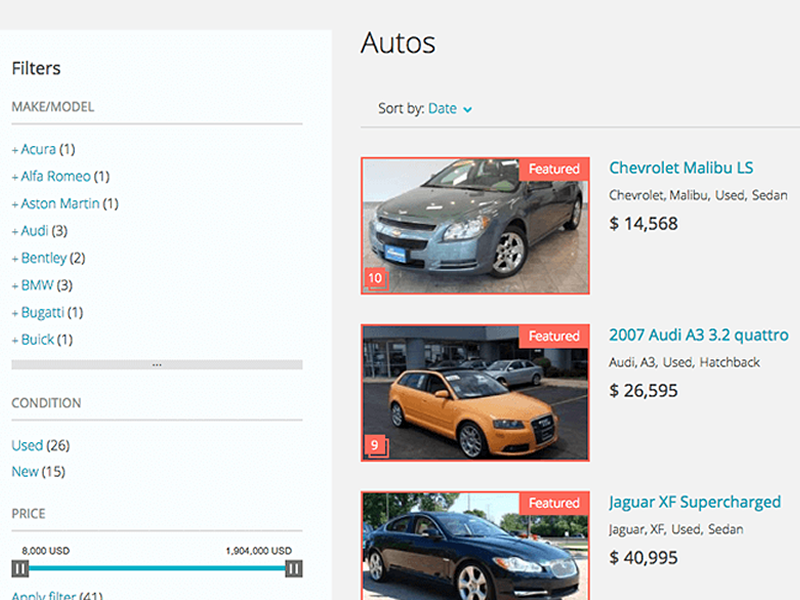Select the BMW make filter
Viewport: 800px width, 600px height.
(x=36, y=285)
